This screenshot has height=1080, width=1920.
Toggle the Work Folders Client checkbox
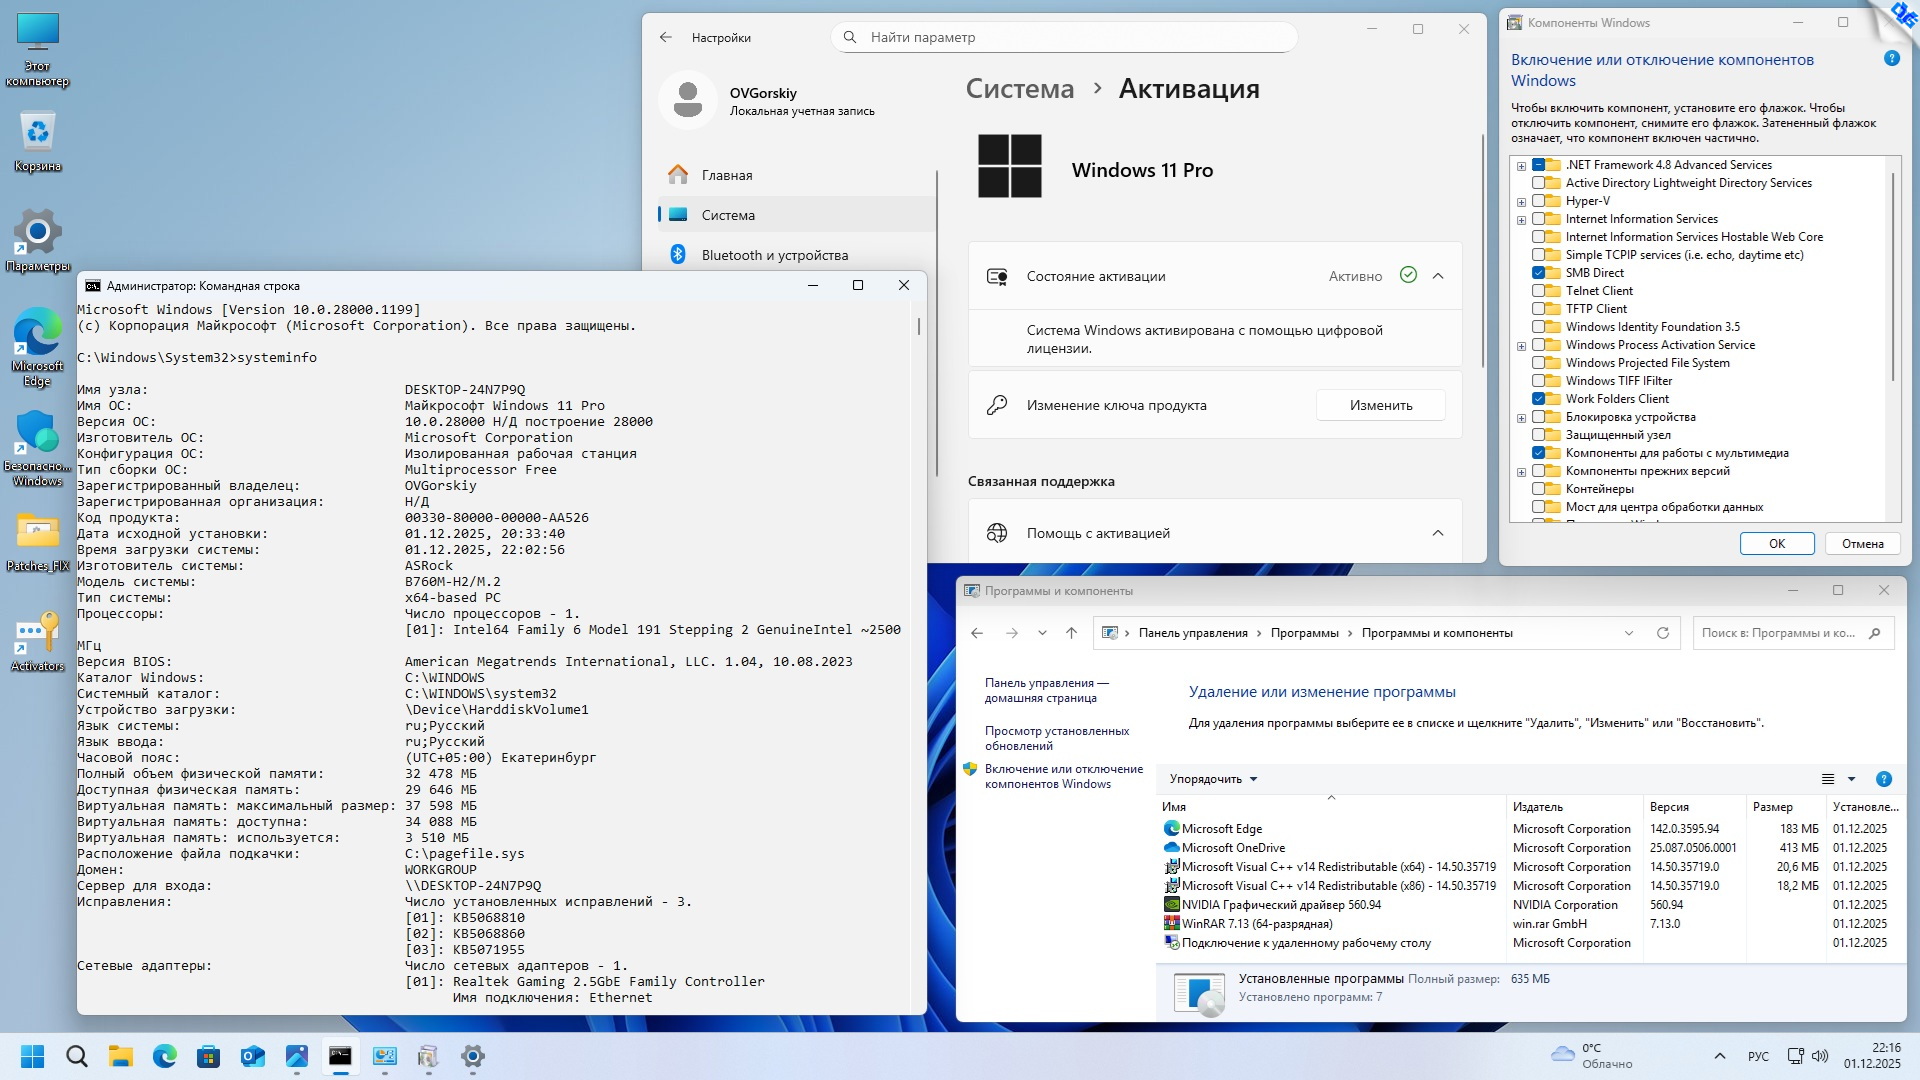[x=1539, y=399]
